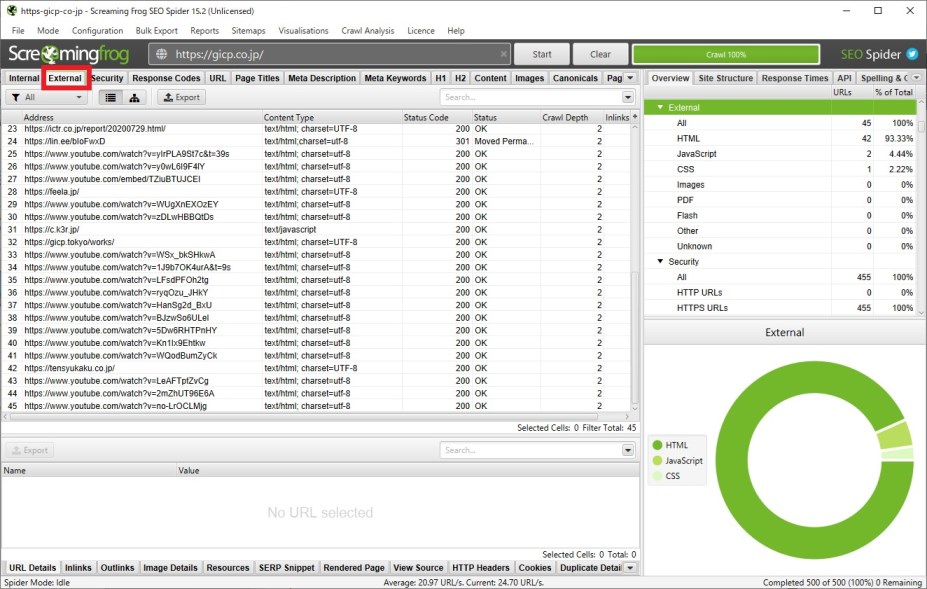
Task: Open the Canonicals tab
Action: click(575, 78)
